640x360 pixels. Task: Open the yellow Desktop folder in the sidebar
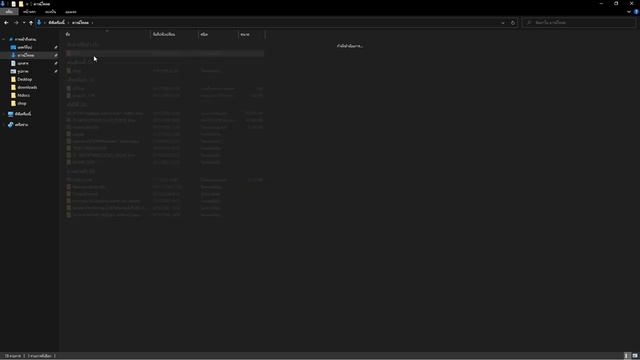pyautogui.click(x=24, y=79)
